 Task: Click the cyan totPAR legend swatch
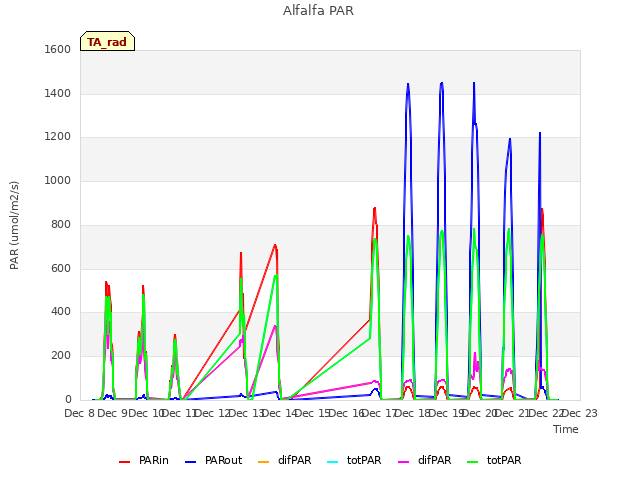333,462
